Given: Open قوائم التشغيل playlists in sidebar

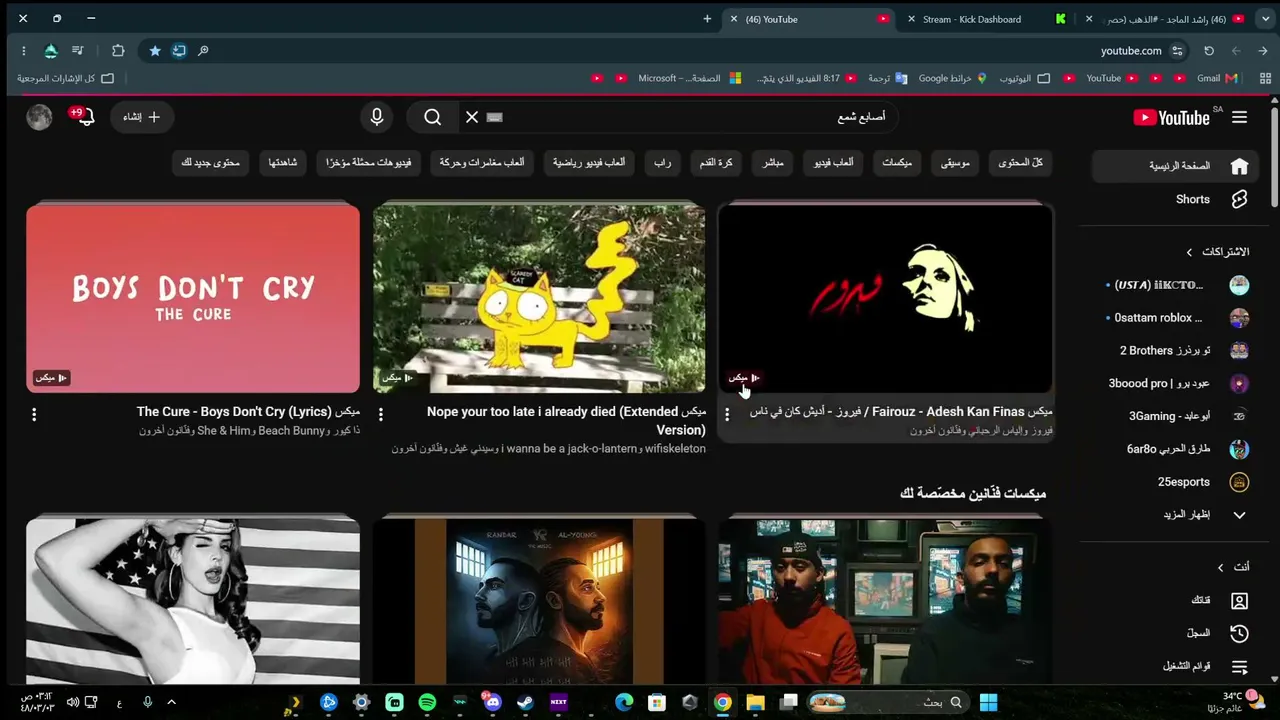Looking at the screenshot, I should 1175,666.
